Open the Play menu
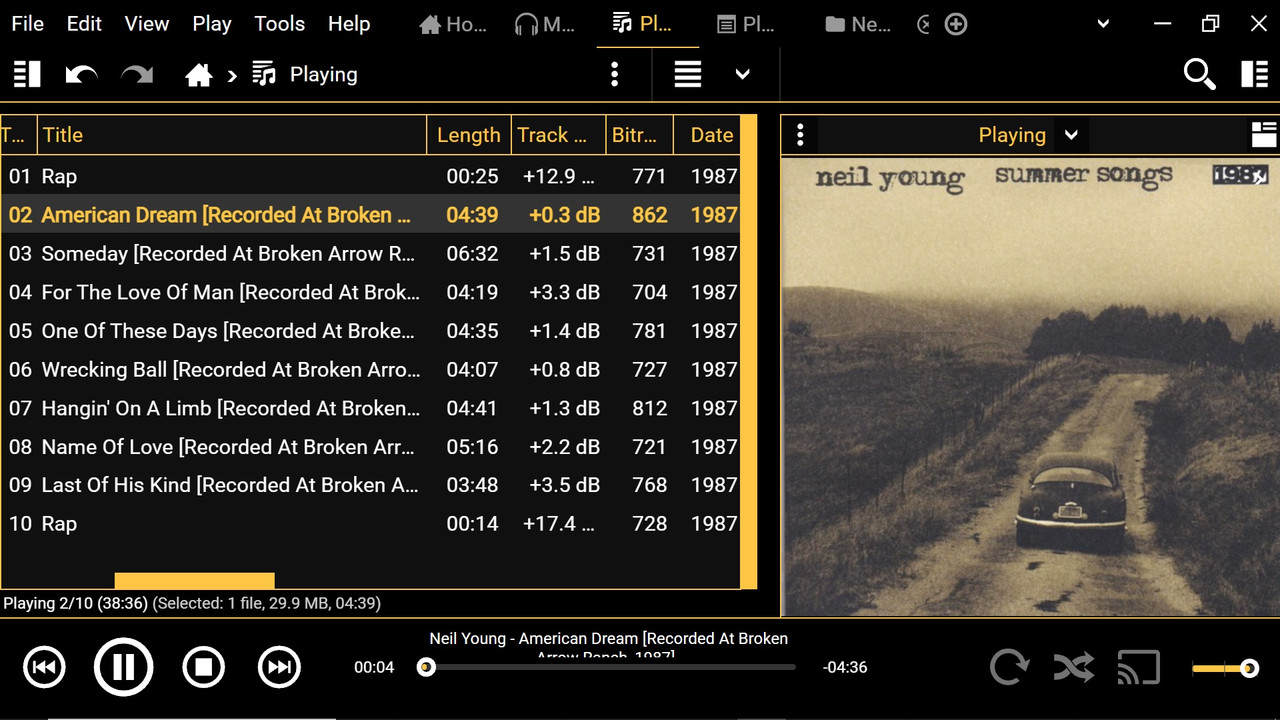 pyautogui.click(x=212, y=24)
